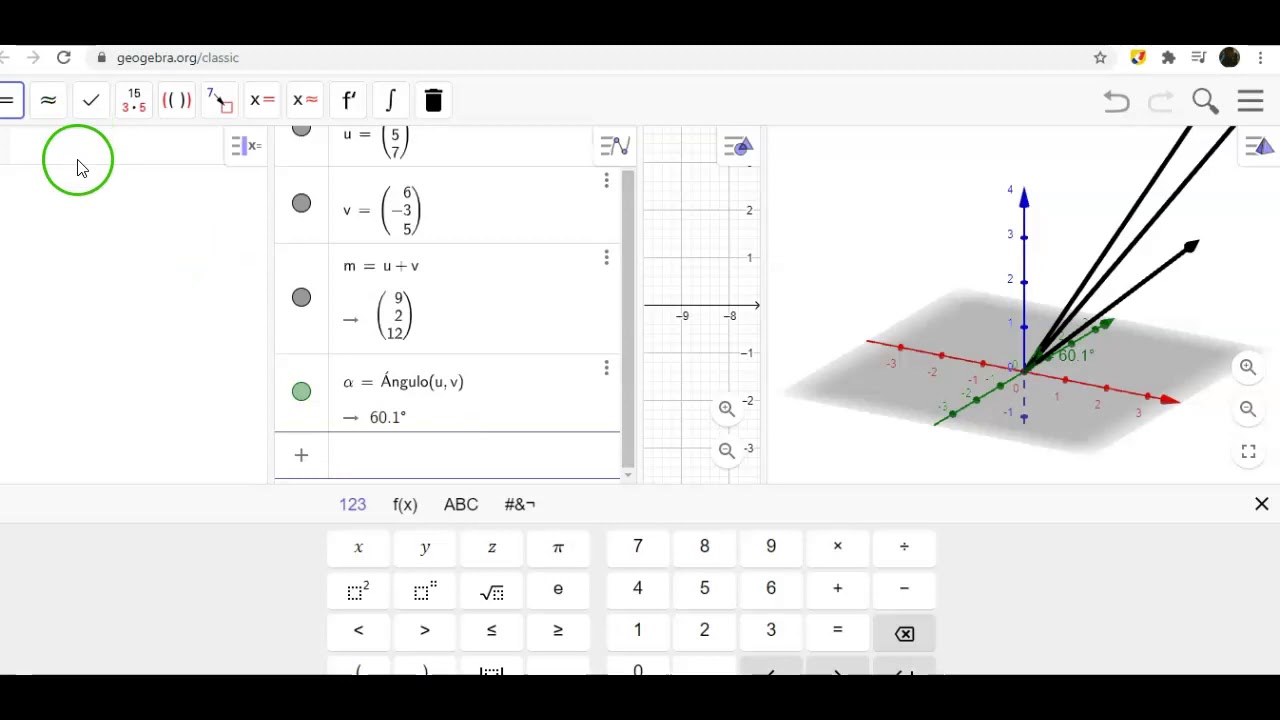This screenshot has height=720, width=1280.
Task: Toggle visibility of m = u + v
Action: (x=301, y=297)
